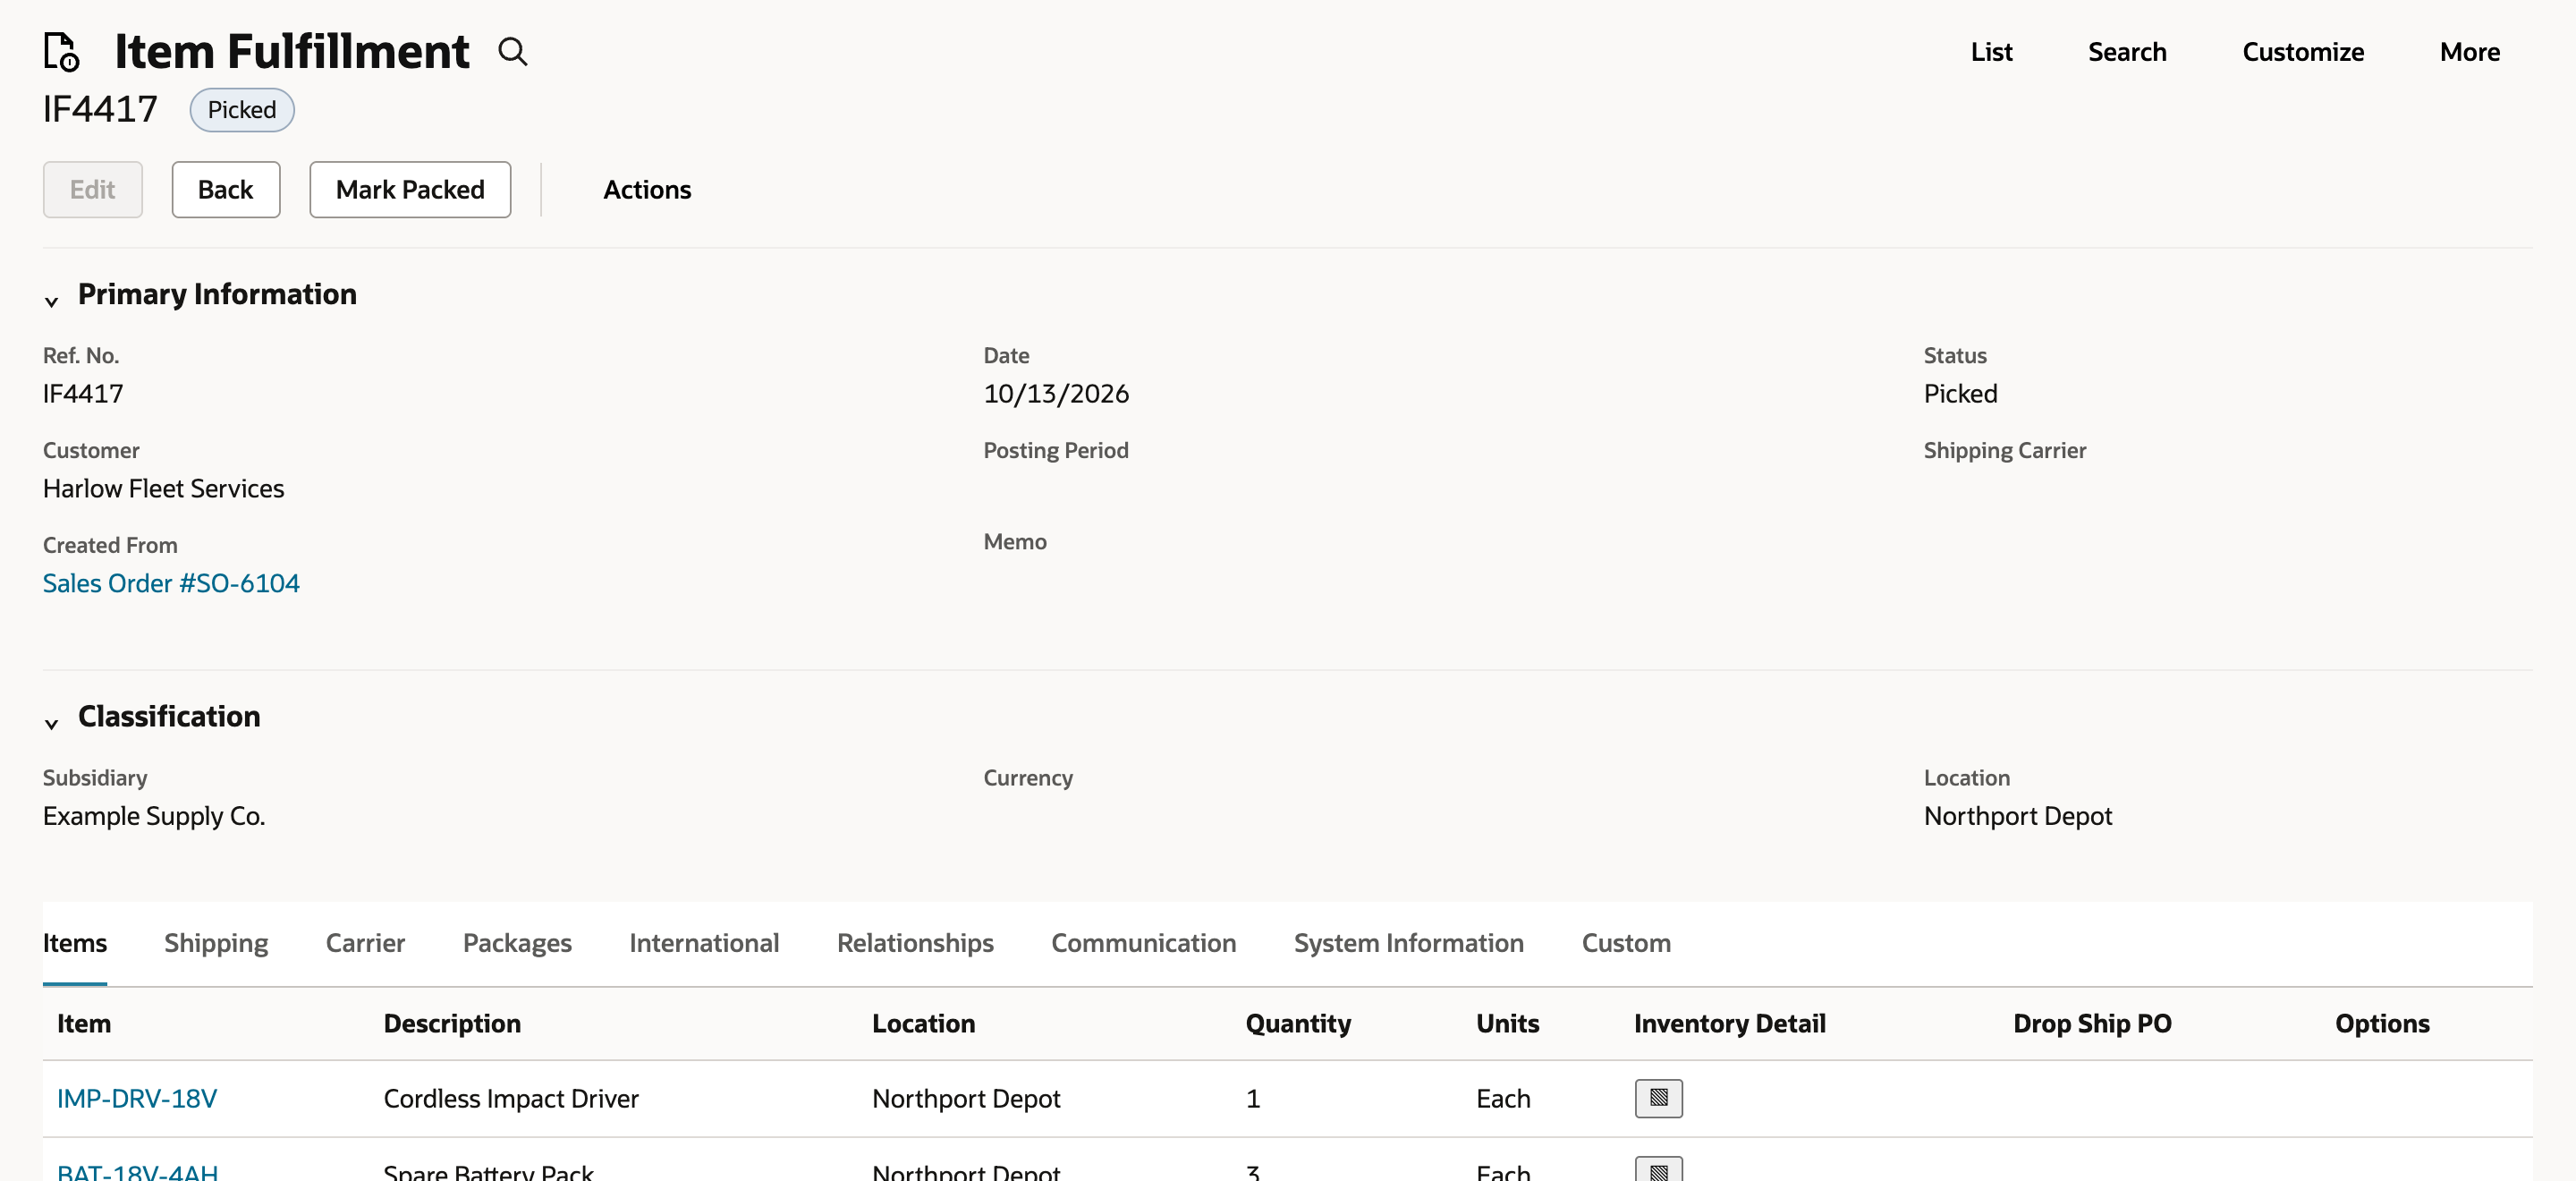Open the Search menu item
Screen dimensions: 2576x1181
(2126, 52)
